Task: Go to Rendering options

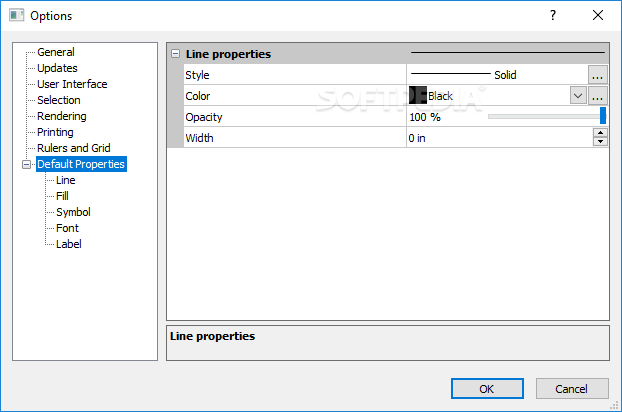Action: 61,116
